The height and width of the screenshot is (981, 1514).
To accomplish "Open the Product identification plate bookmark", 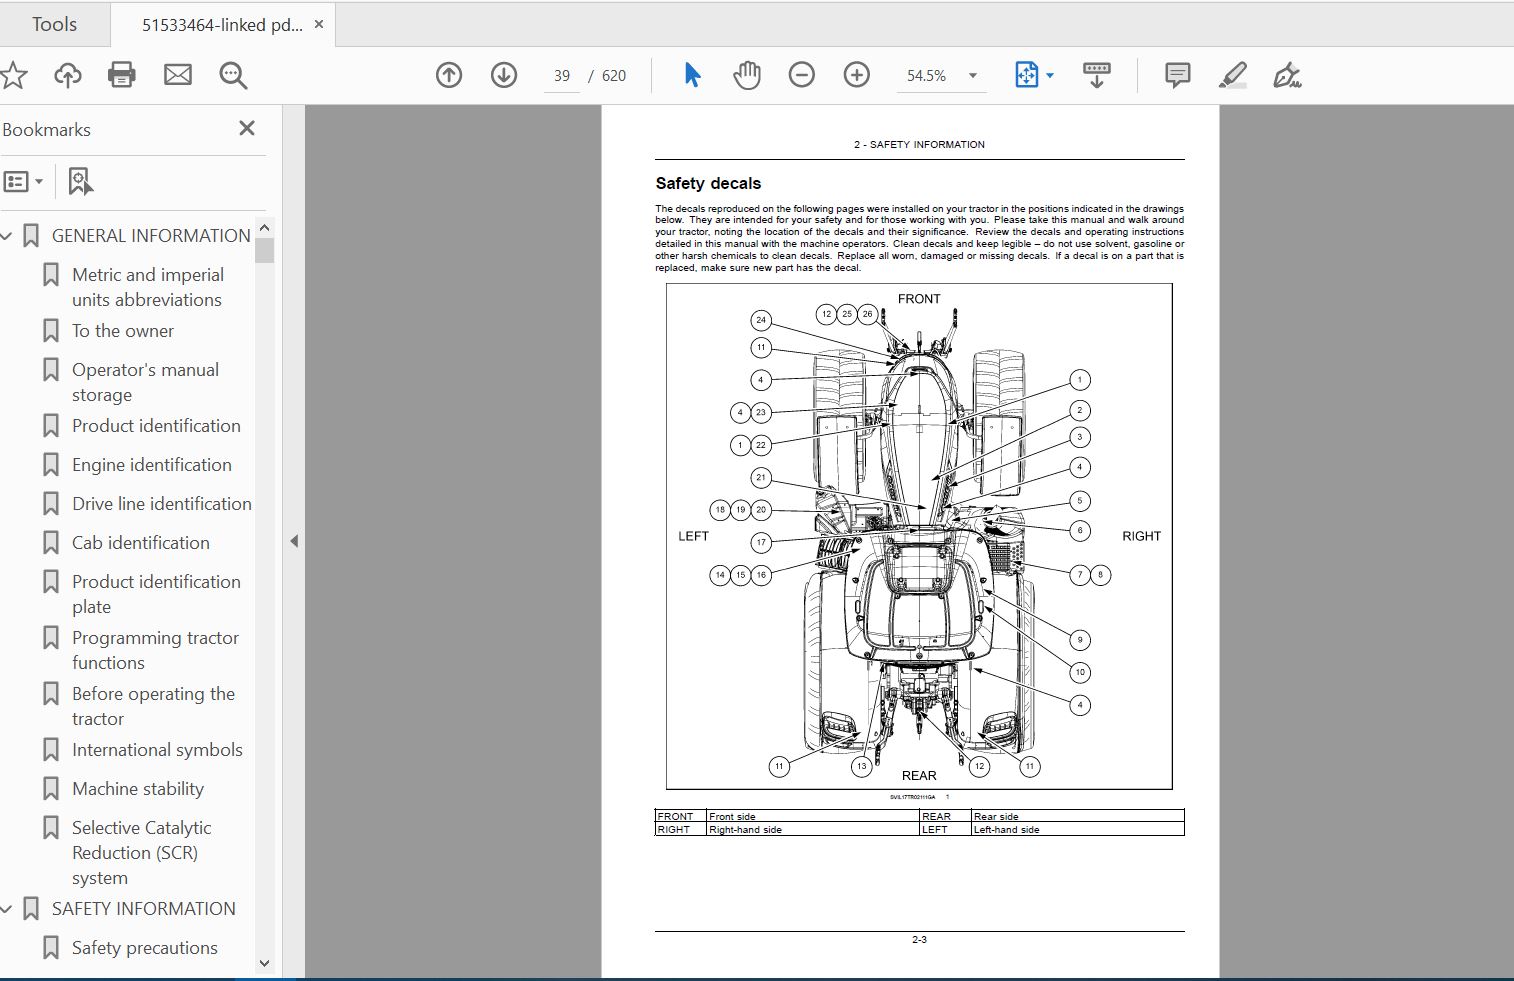I will (156, 594).
